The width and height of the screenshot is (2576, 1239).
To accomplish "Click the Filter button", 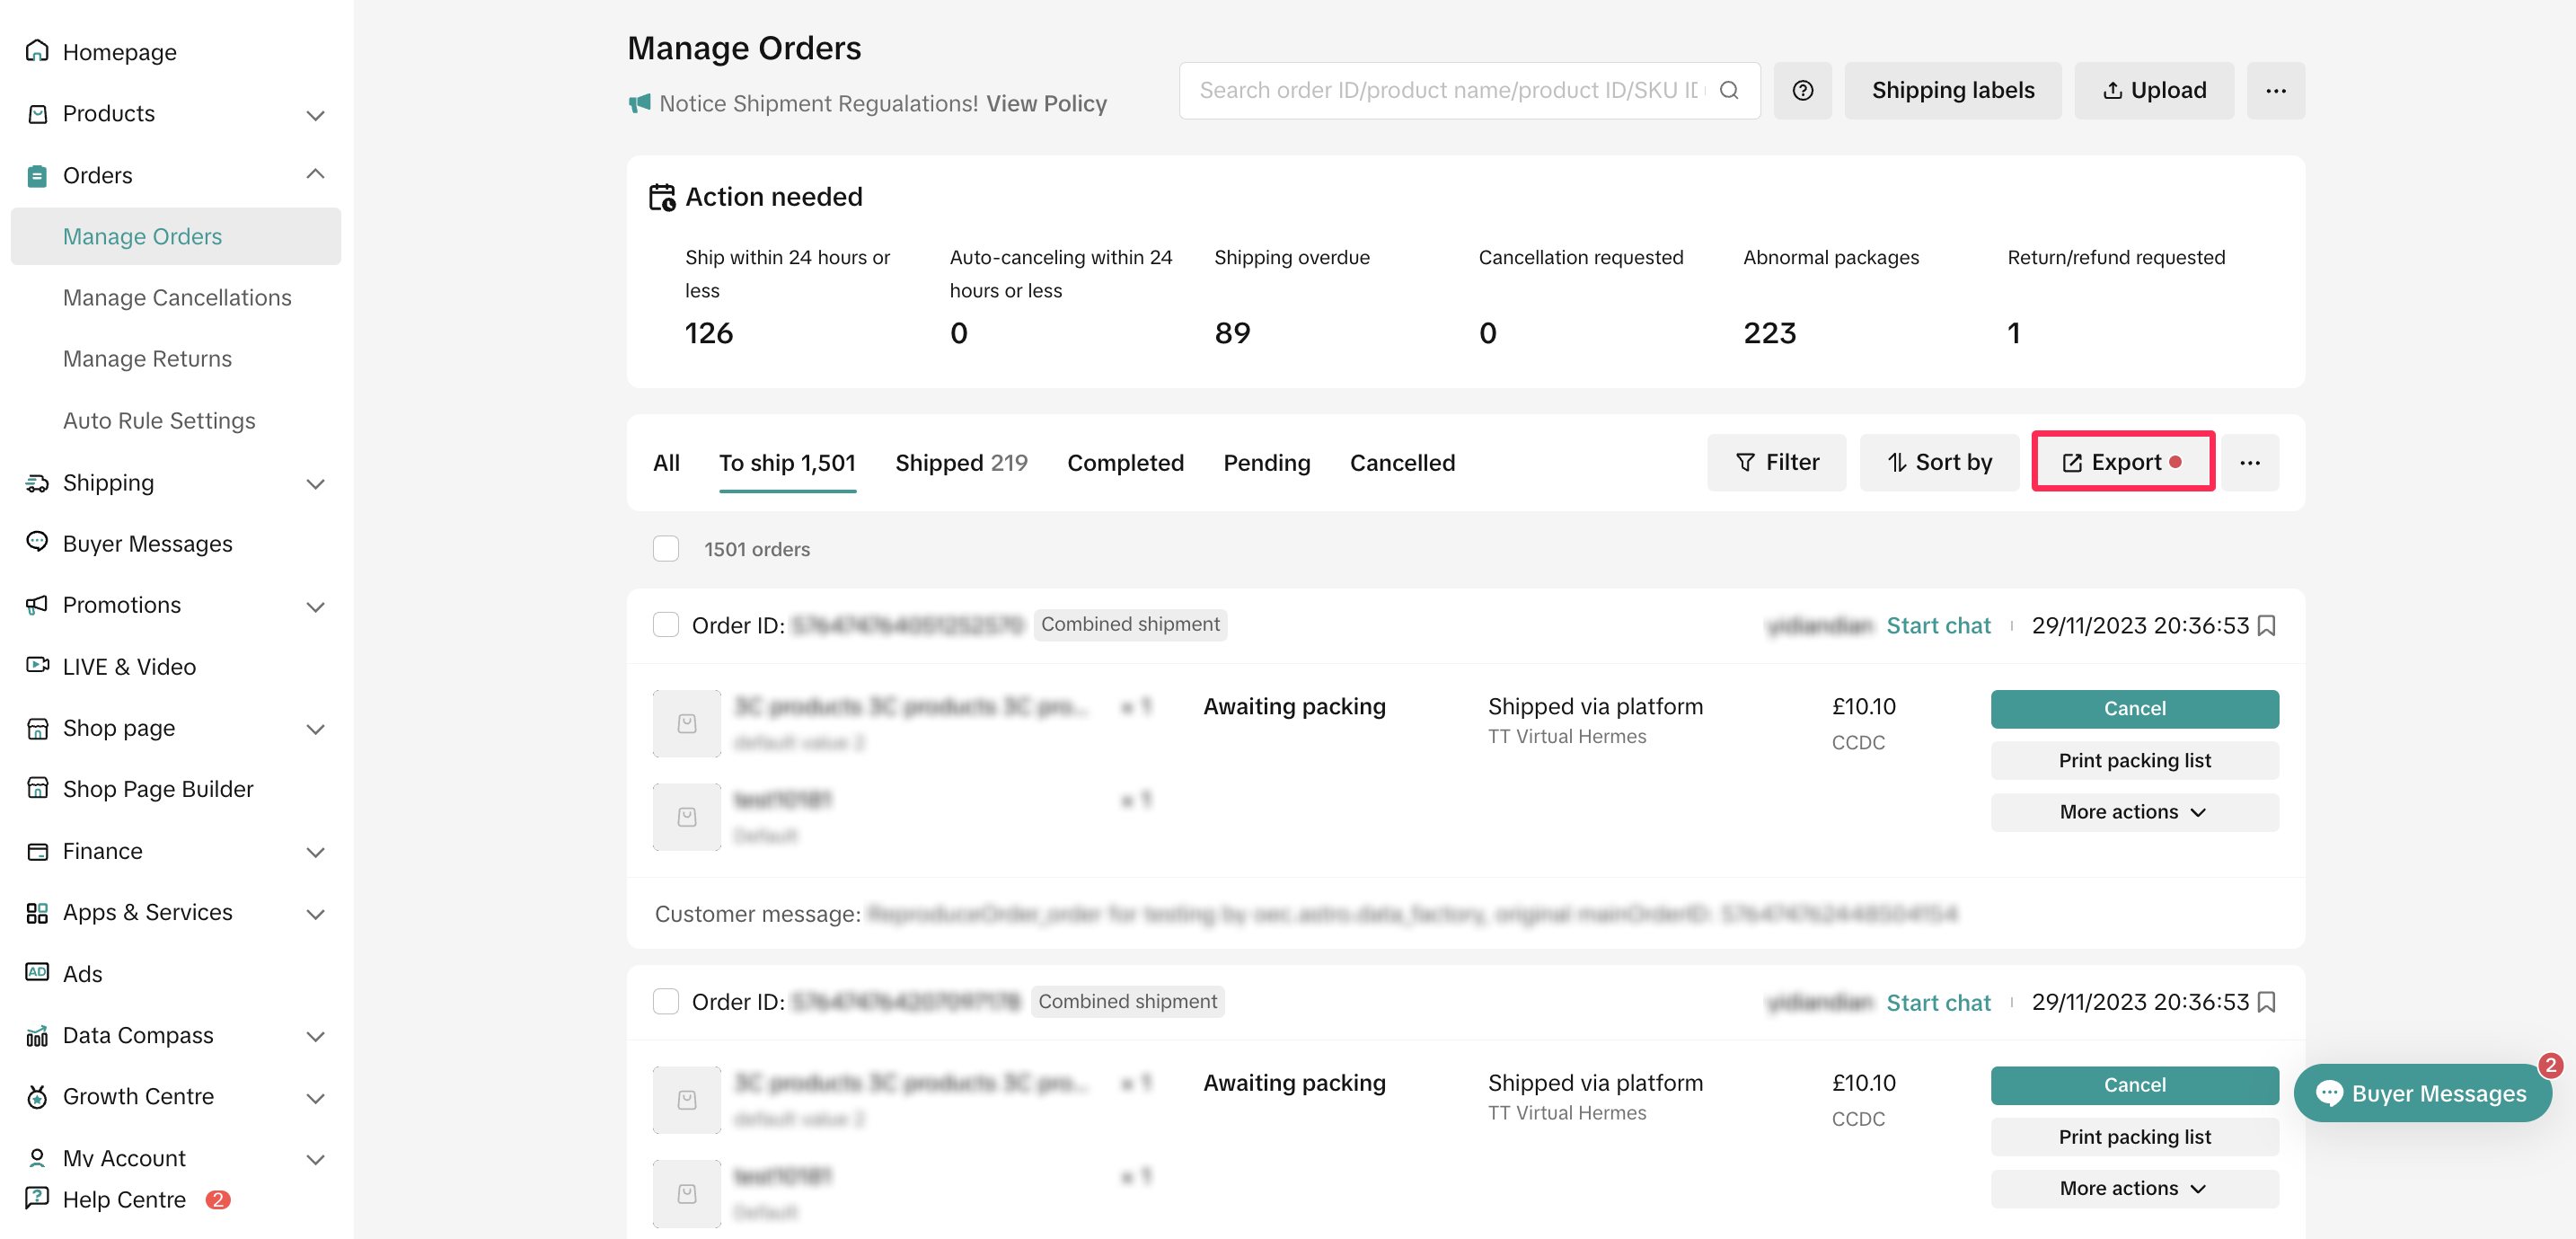I will tap(1776, 462).
